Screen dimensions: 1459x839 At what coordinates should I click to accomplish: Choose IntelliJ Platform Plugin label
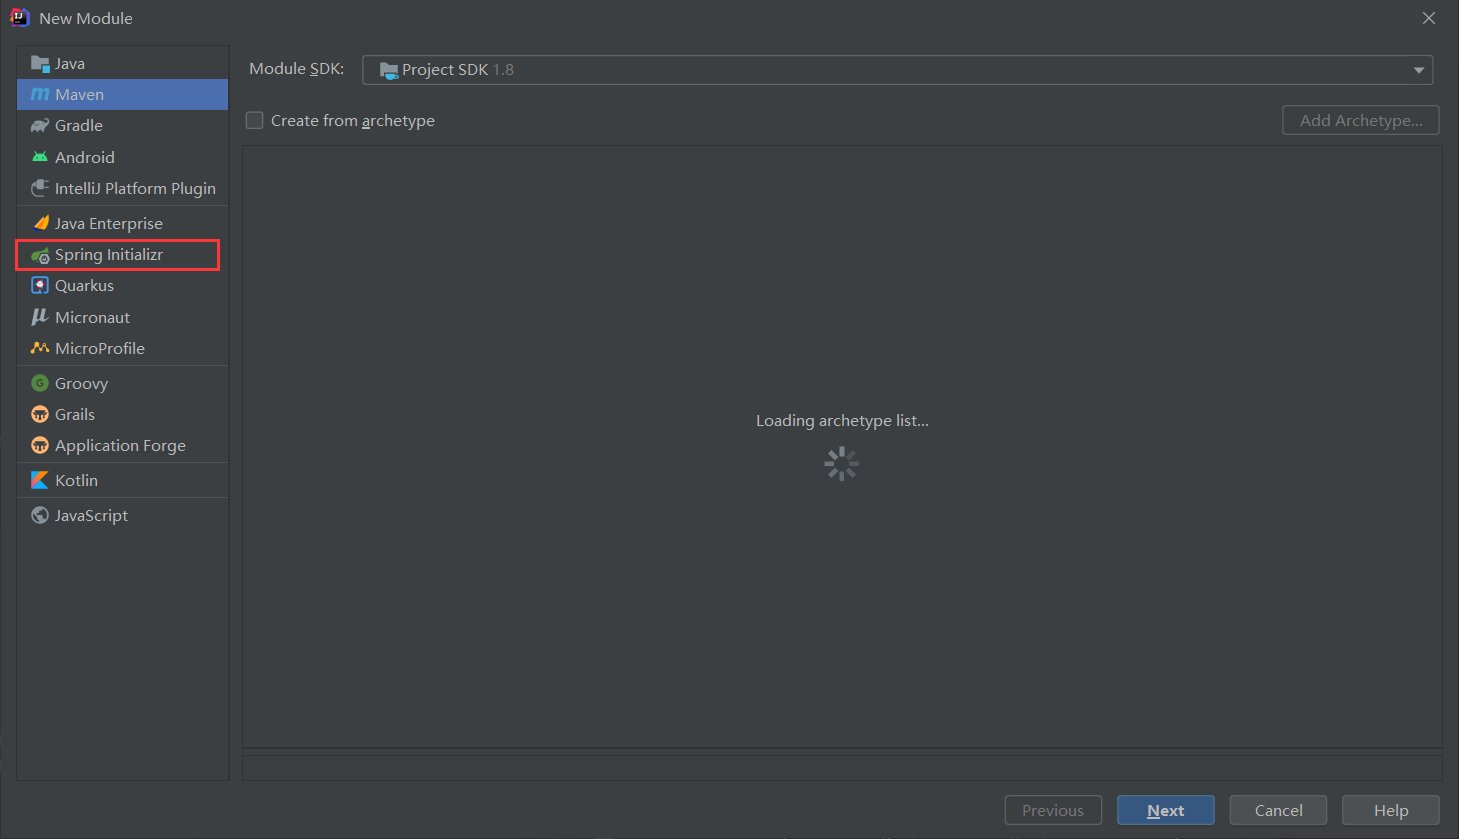tap(135, 188)
